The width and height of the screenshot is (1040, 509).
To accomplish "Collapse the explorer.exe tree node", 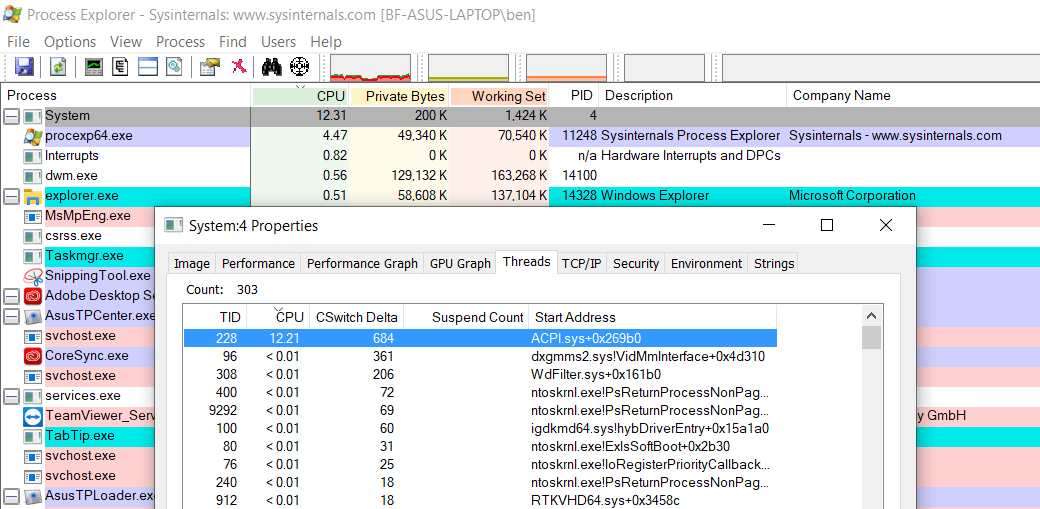I will tap(11, 196).
